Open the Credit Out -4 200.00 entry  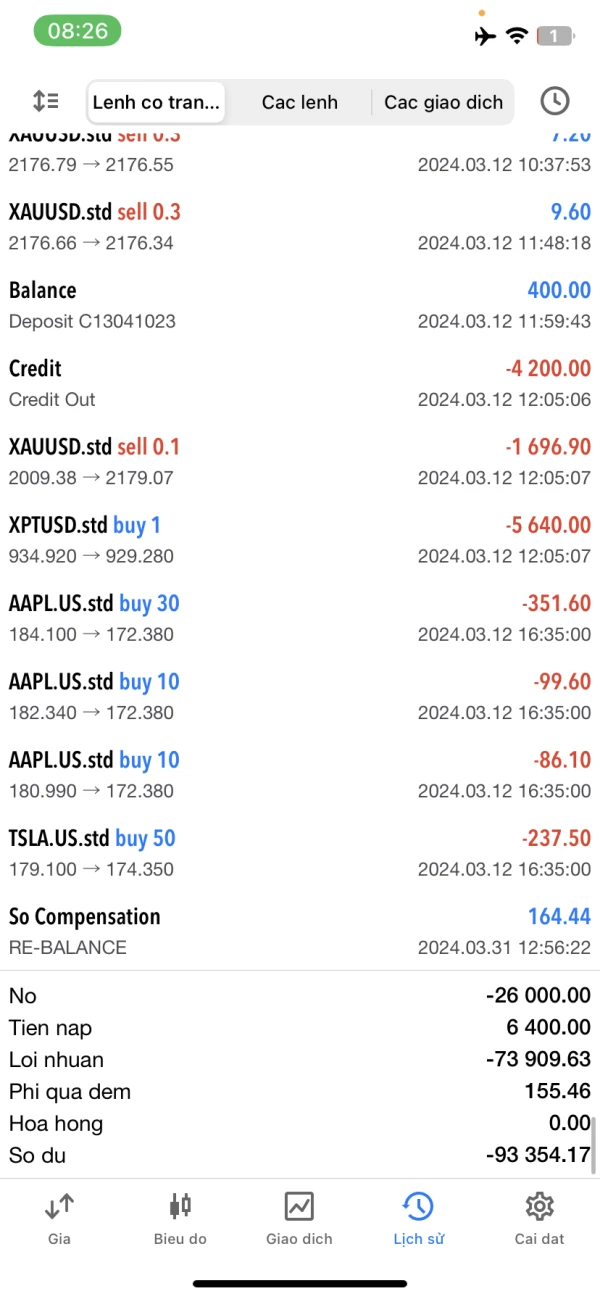[300, 383]
